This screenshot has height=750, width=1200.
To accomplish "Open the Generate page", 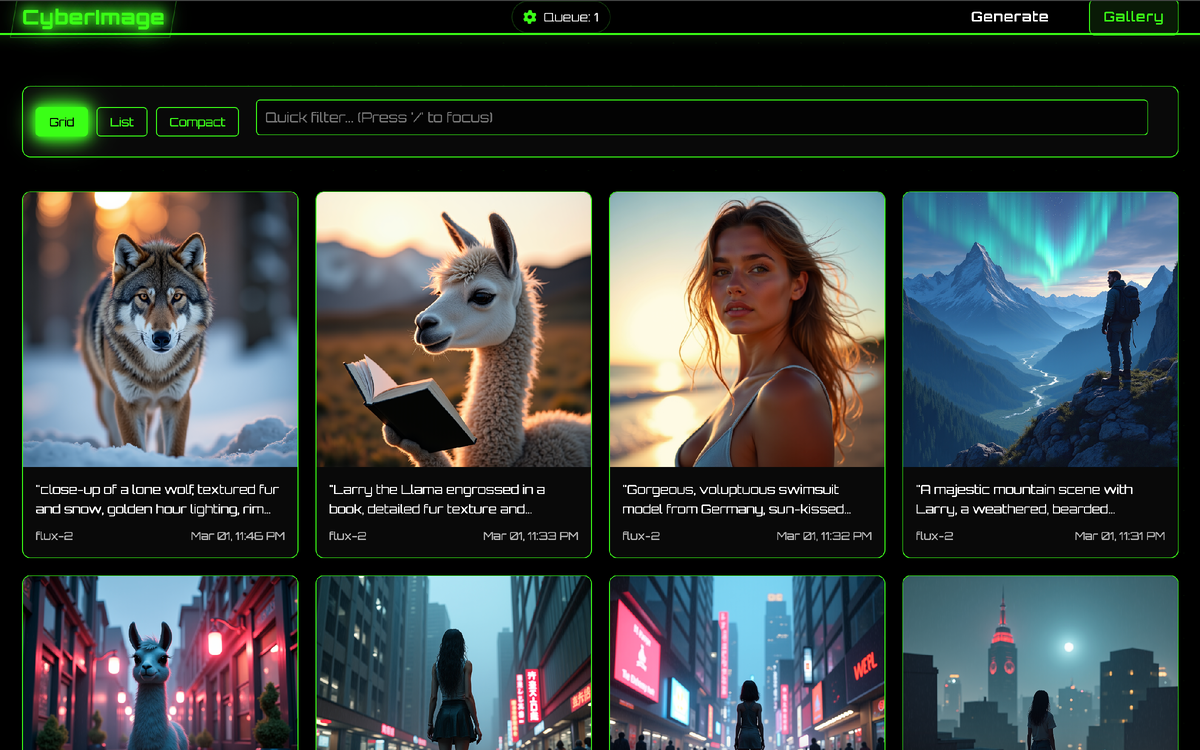I will [x=1010, y=17].
